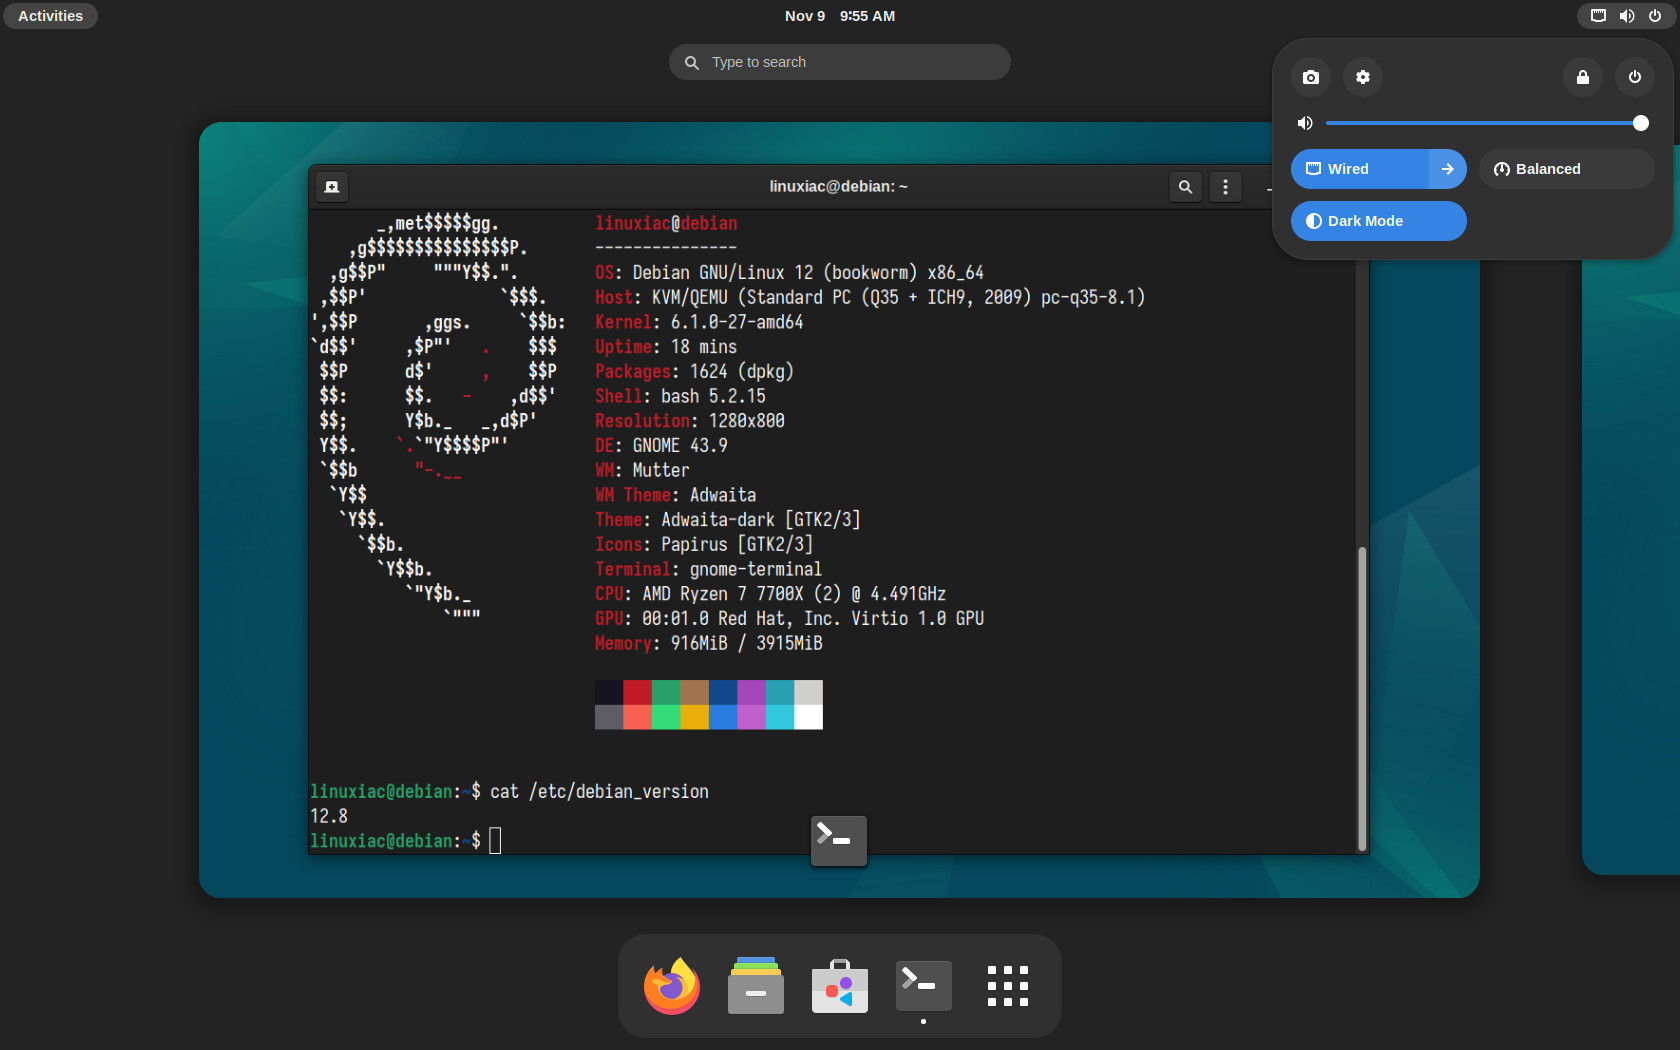Click the 'Memory: 916MiB / 3915MiB' line

(x=709, y=644)
